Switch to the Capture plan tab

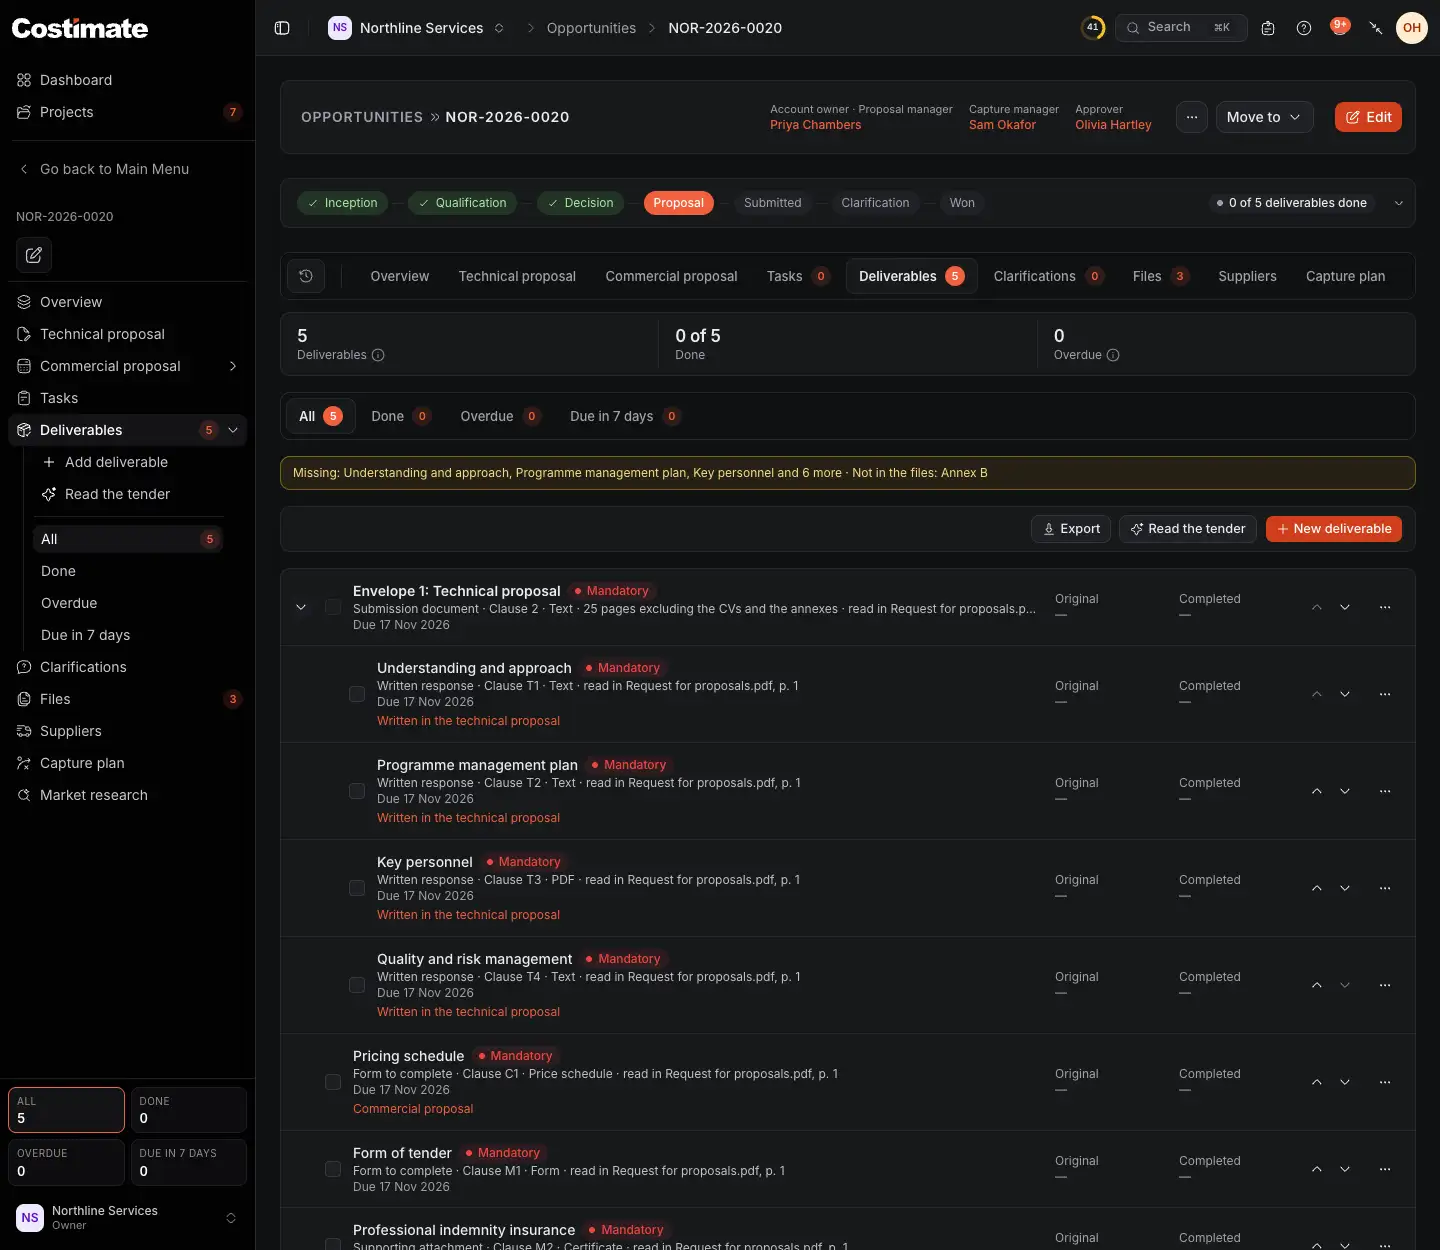[x=1345, y=276]
